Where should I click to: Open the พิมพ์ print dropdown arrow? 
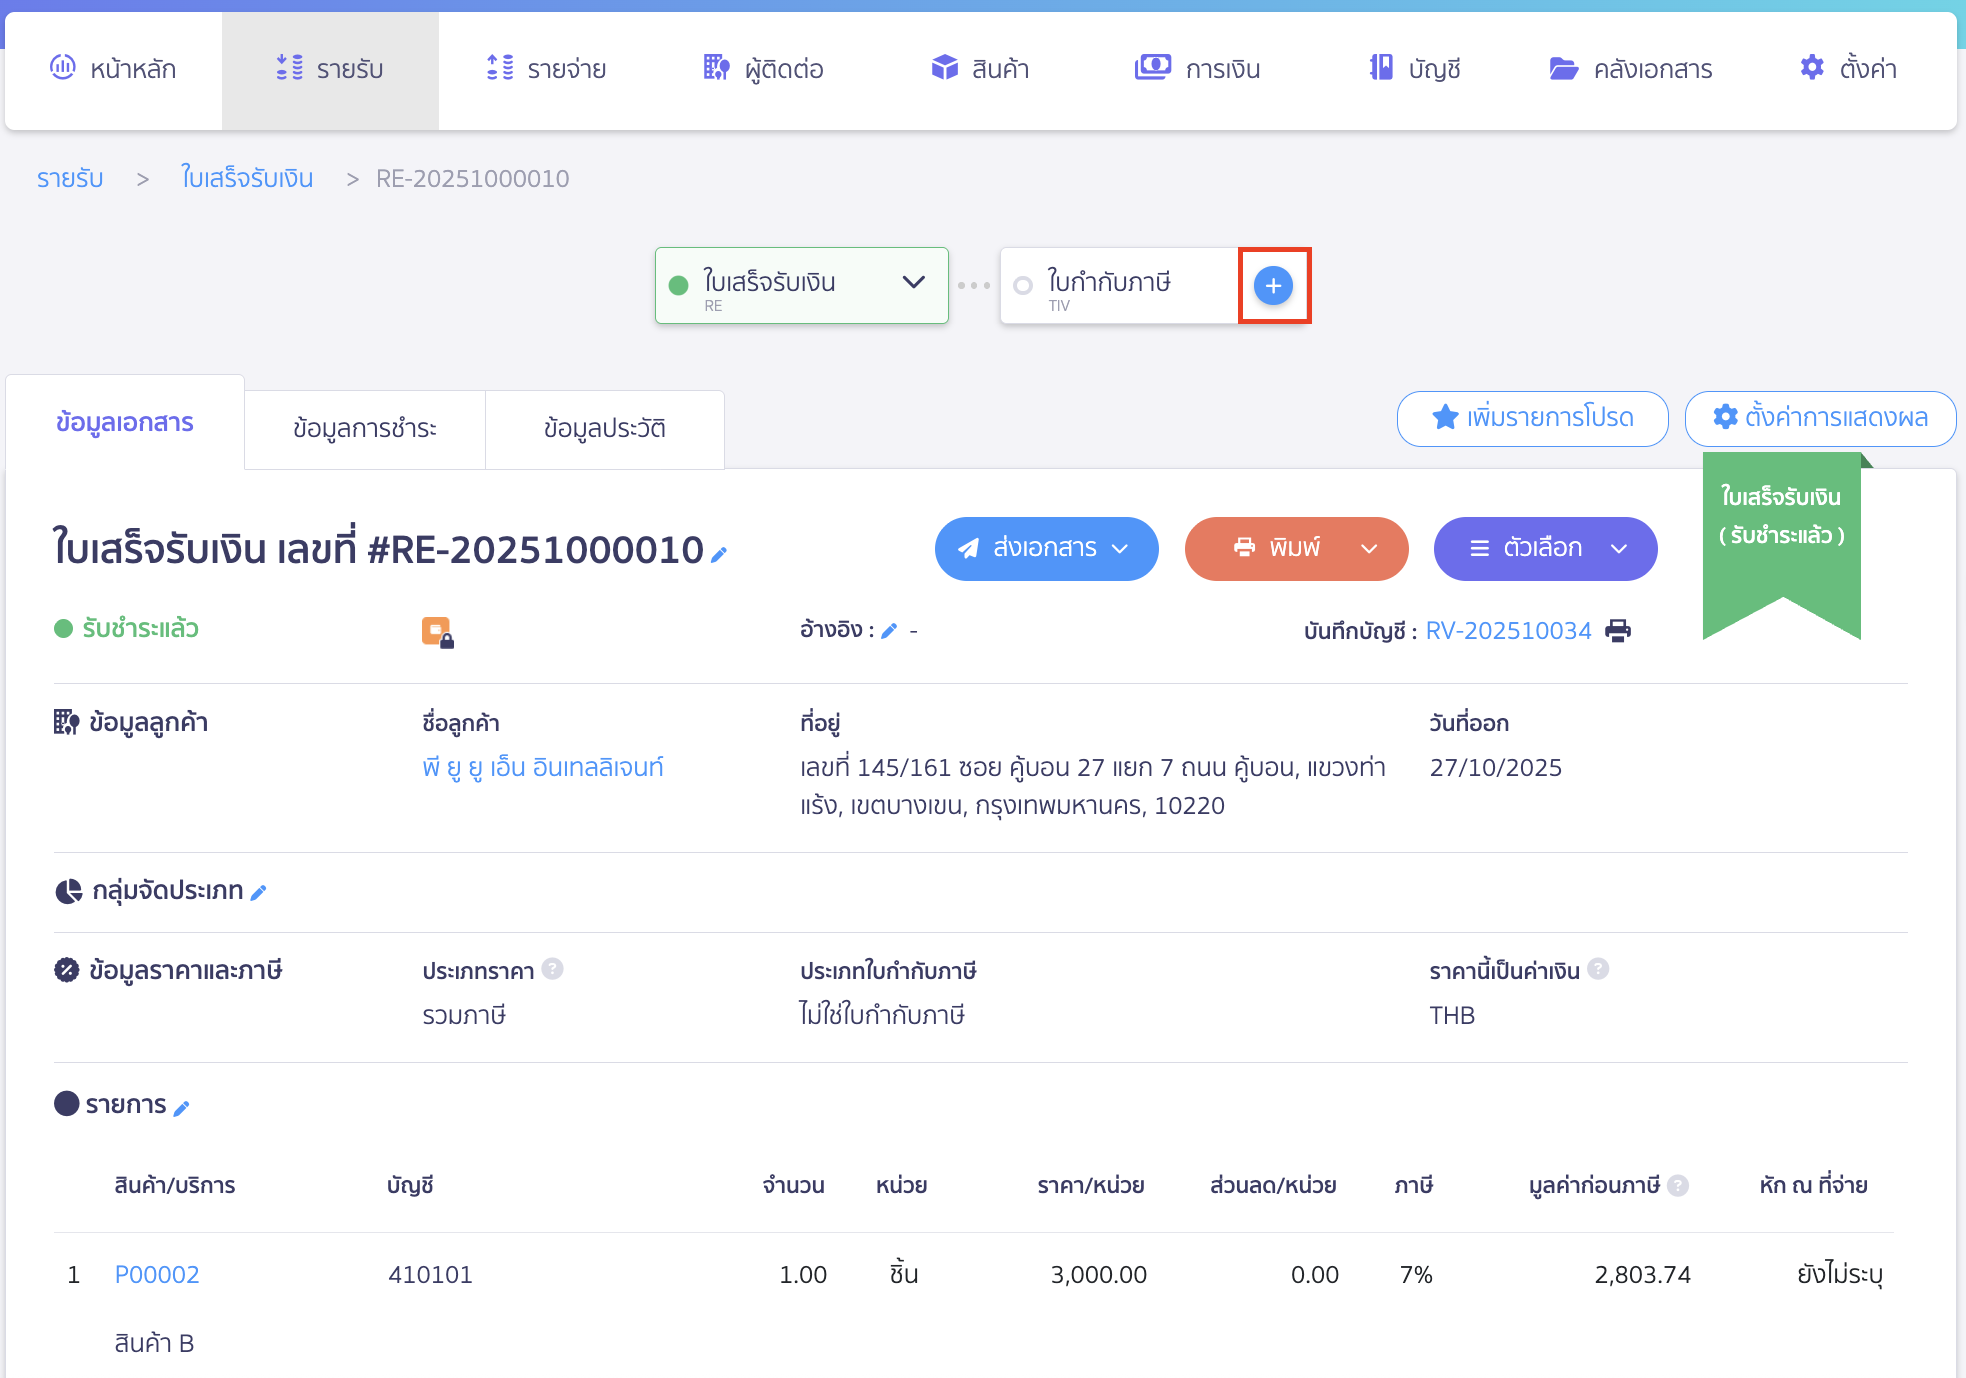(x=1370, y=549)
